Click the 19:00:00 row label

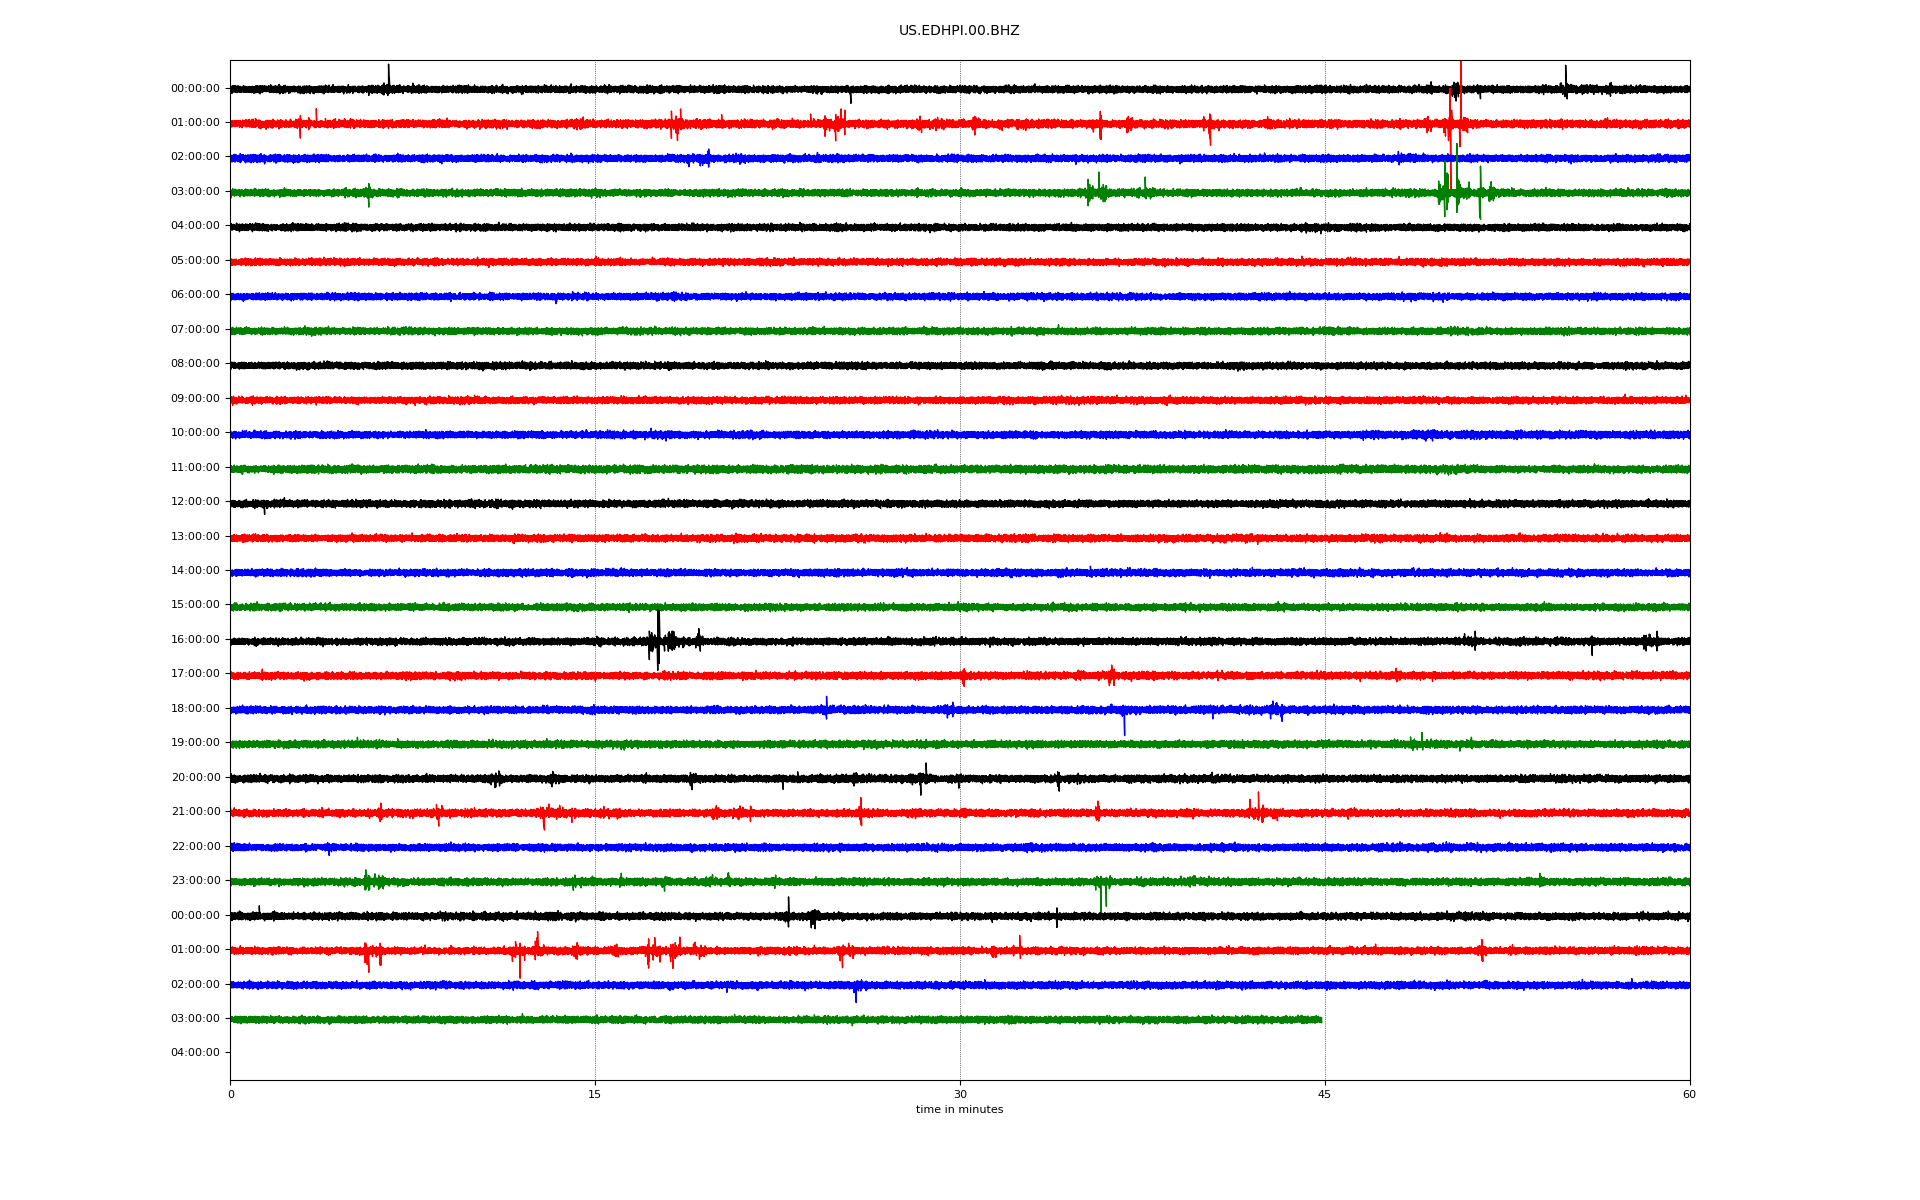pyautogui.click(x=195, y=743)
